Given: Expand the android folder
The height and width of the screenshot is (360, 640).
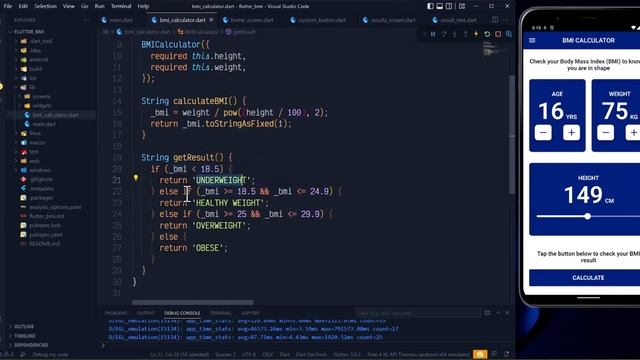Looking at the screenshot, I should pos(38,60).
